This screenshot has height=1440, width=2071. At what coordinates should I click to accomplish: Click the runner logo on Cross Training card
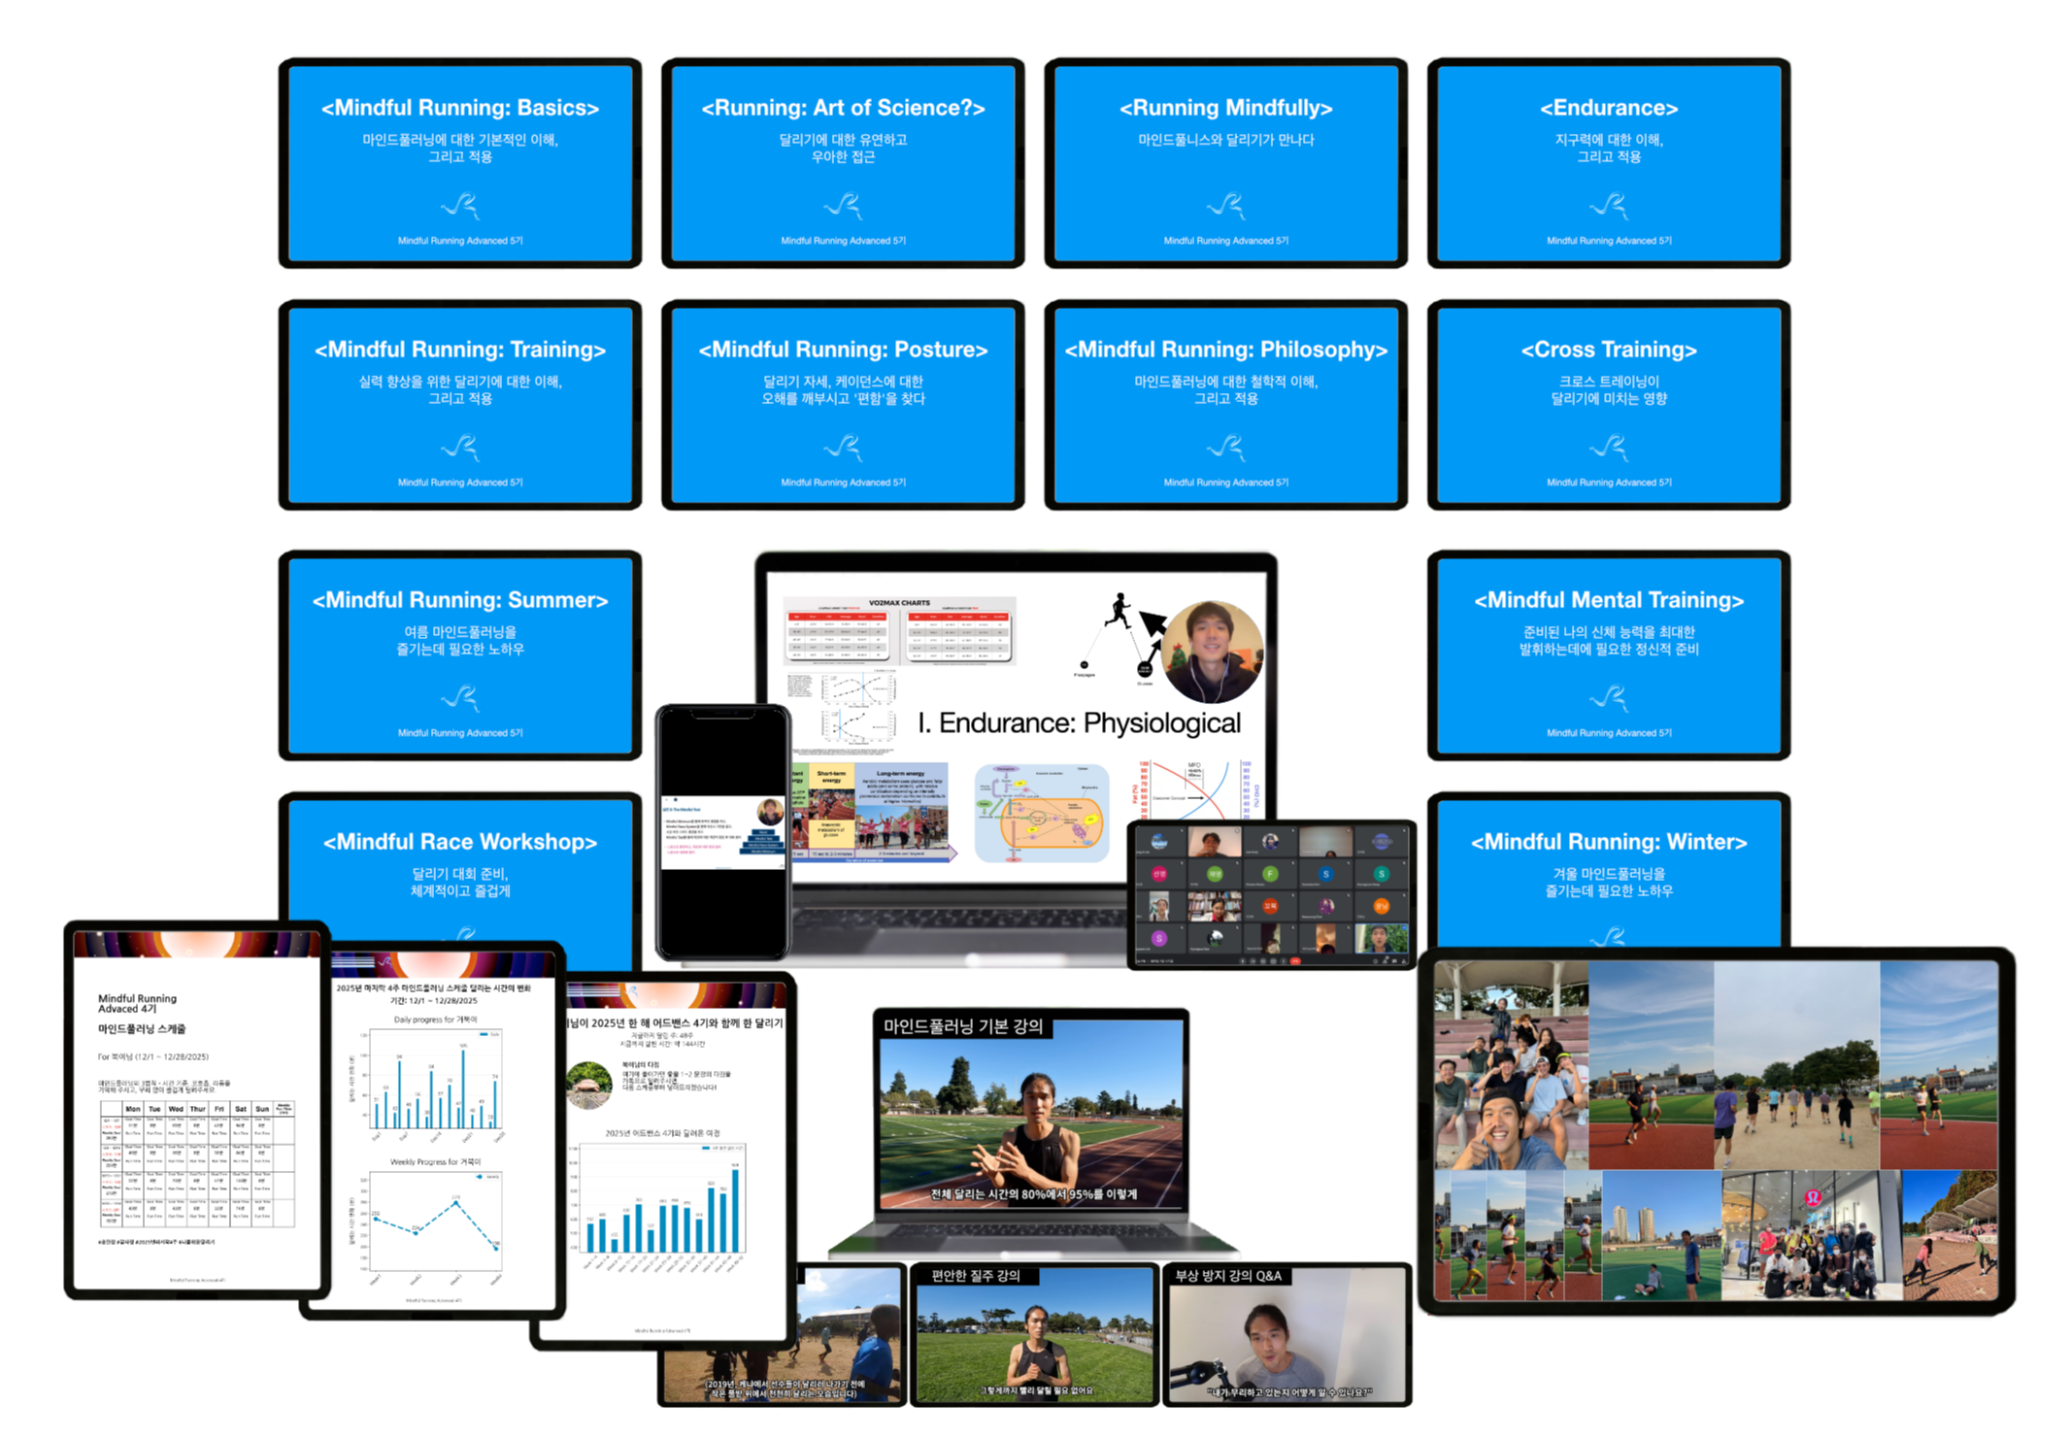(x=1609, y=447)
